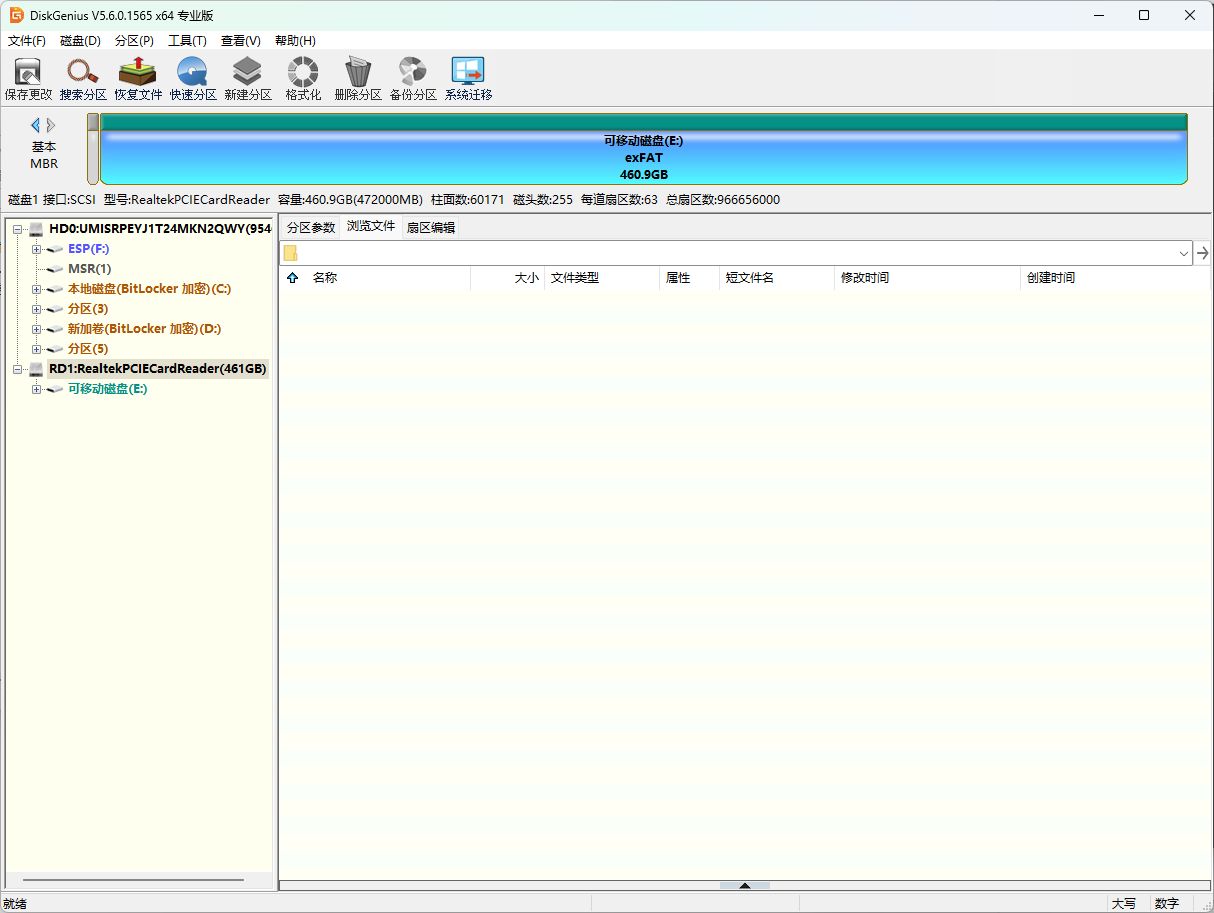Click the next disk right arrow
The width and height of the screenshot is (1214, 913).
52,125
